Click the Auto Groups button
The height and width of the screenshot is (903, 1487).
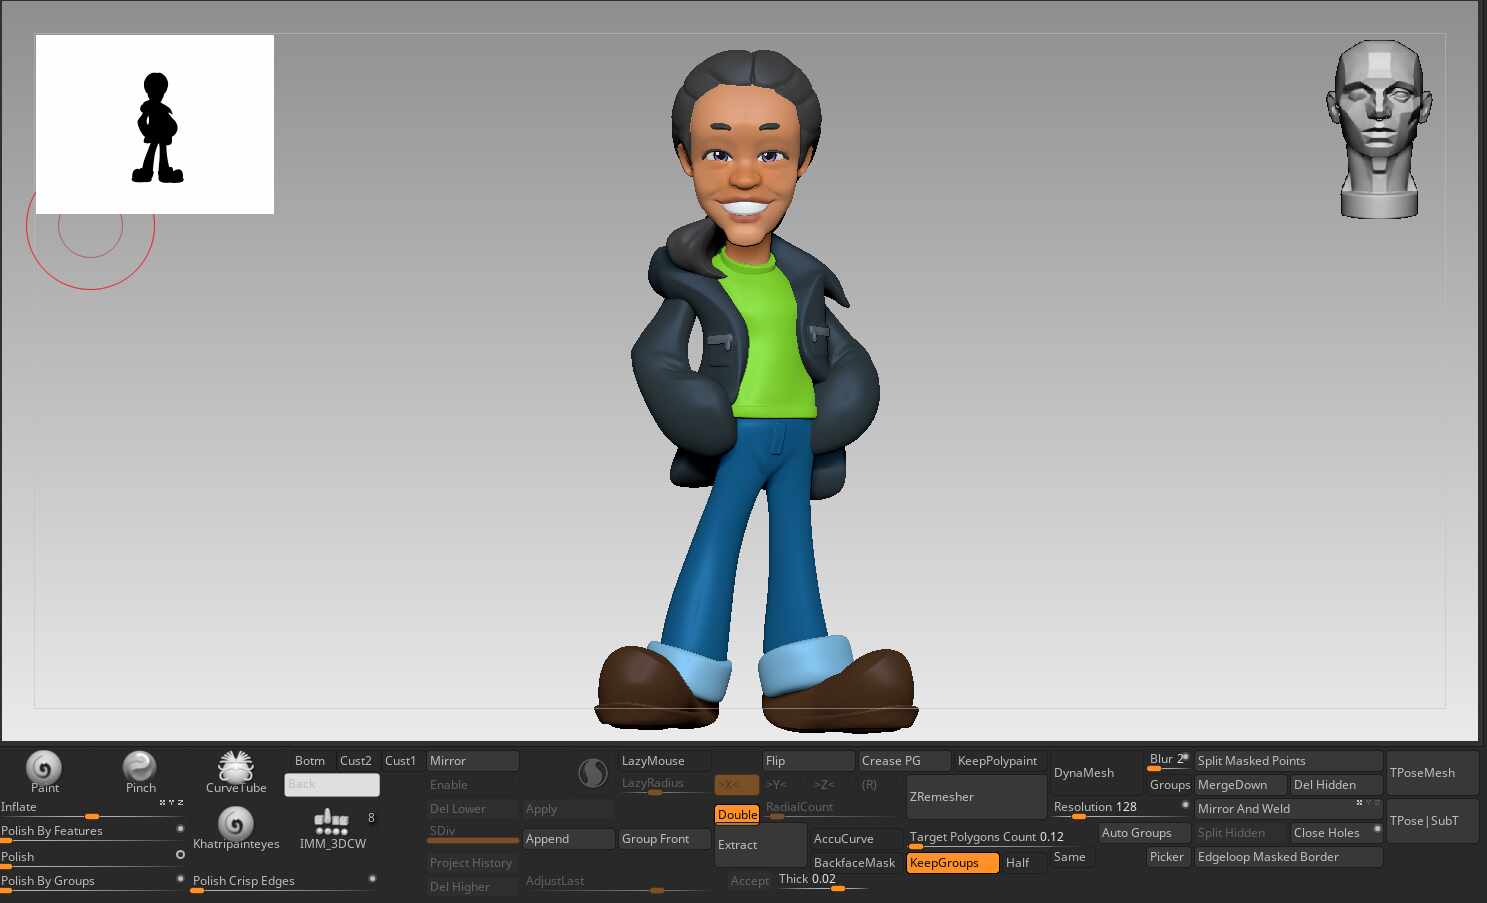pos(1144,833)
